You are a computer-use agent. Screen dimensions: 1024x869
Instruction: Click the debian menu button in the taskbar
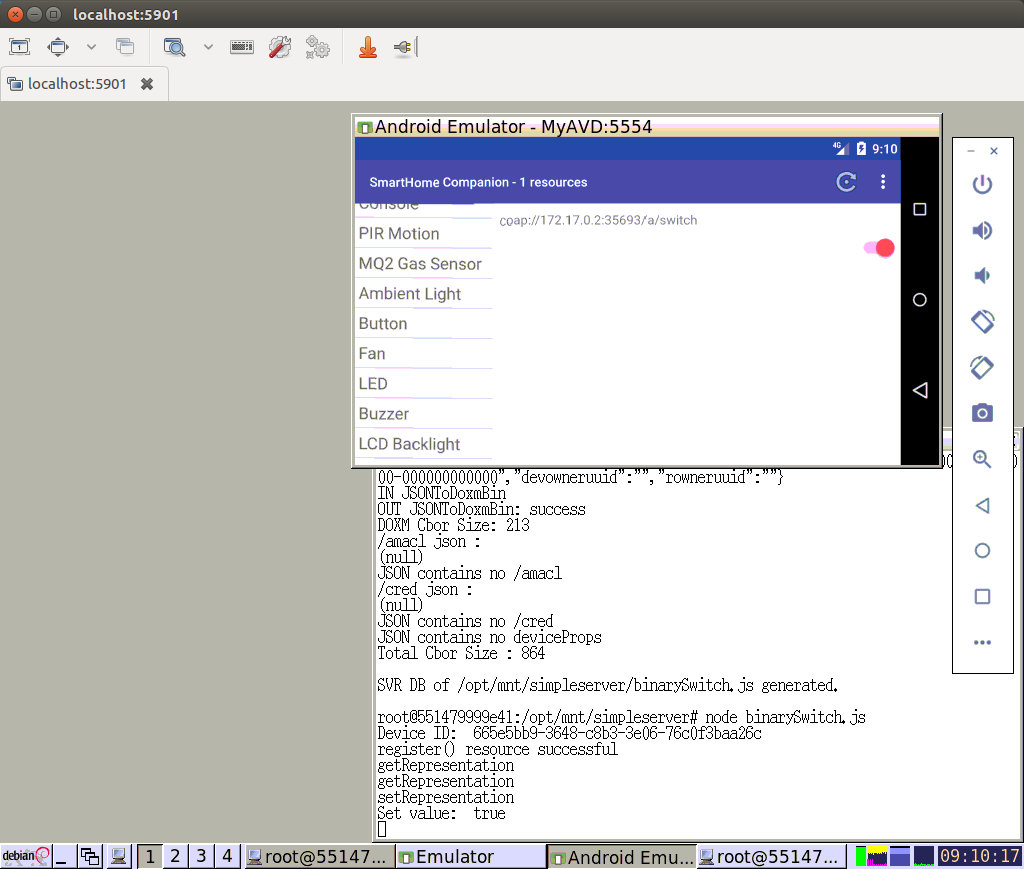pyautogui.click(x=25, y=855)
